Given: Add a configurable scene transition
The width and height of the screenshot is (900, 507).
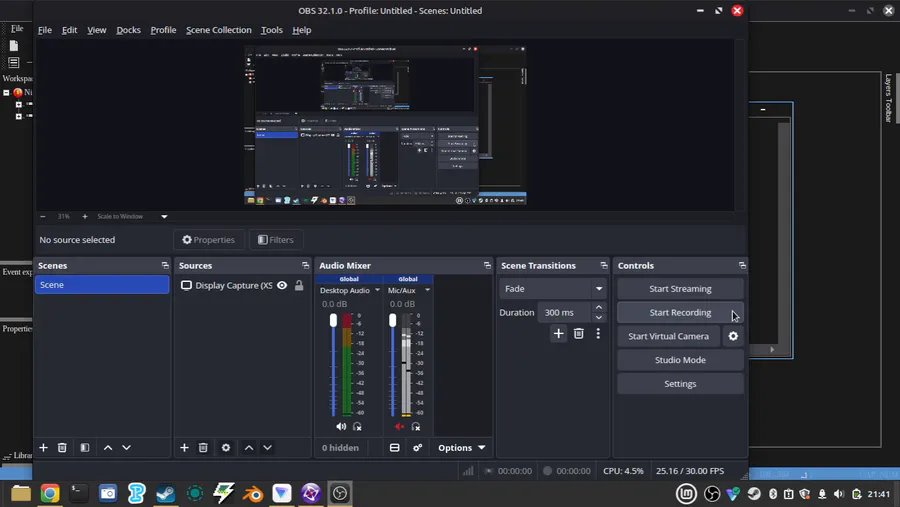Looking at the screenshot, I should 558,334.
